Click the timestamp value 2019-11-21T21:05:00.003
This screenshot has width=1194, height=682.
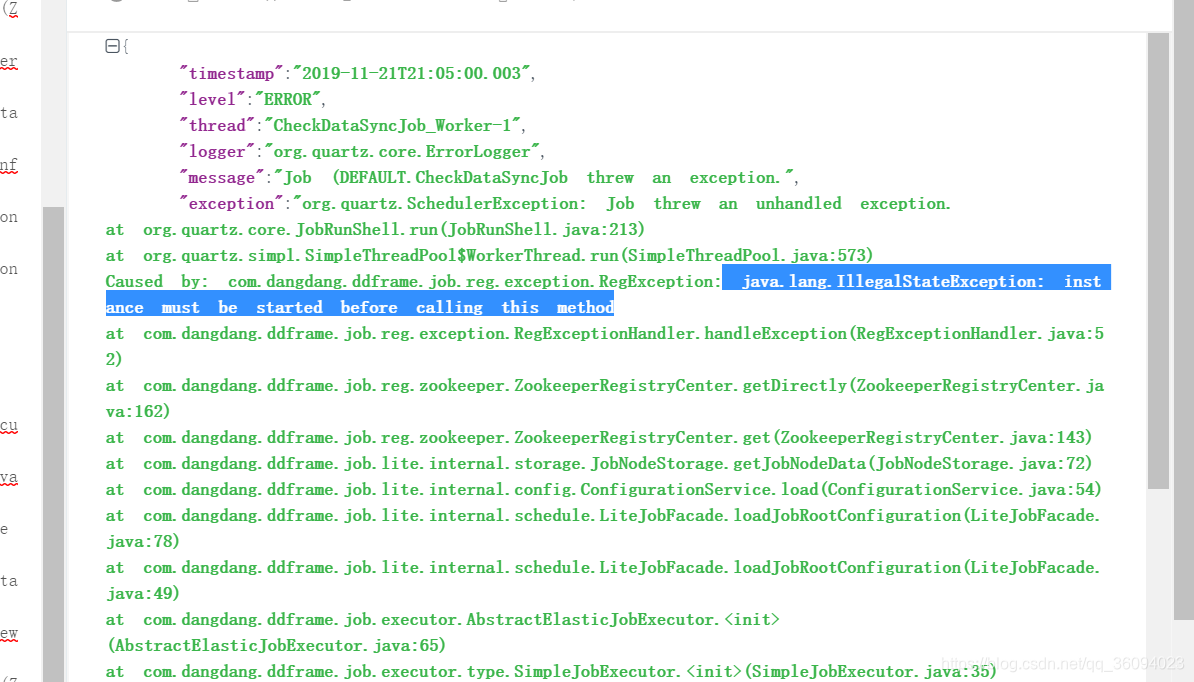(x=411, y=73)
